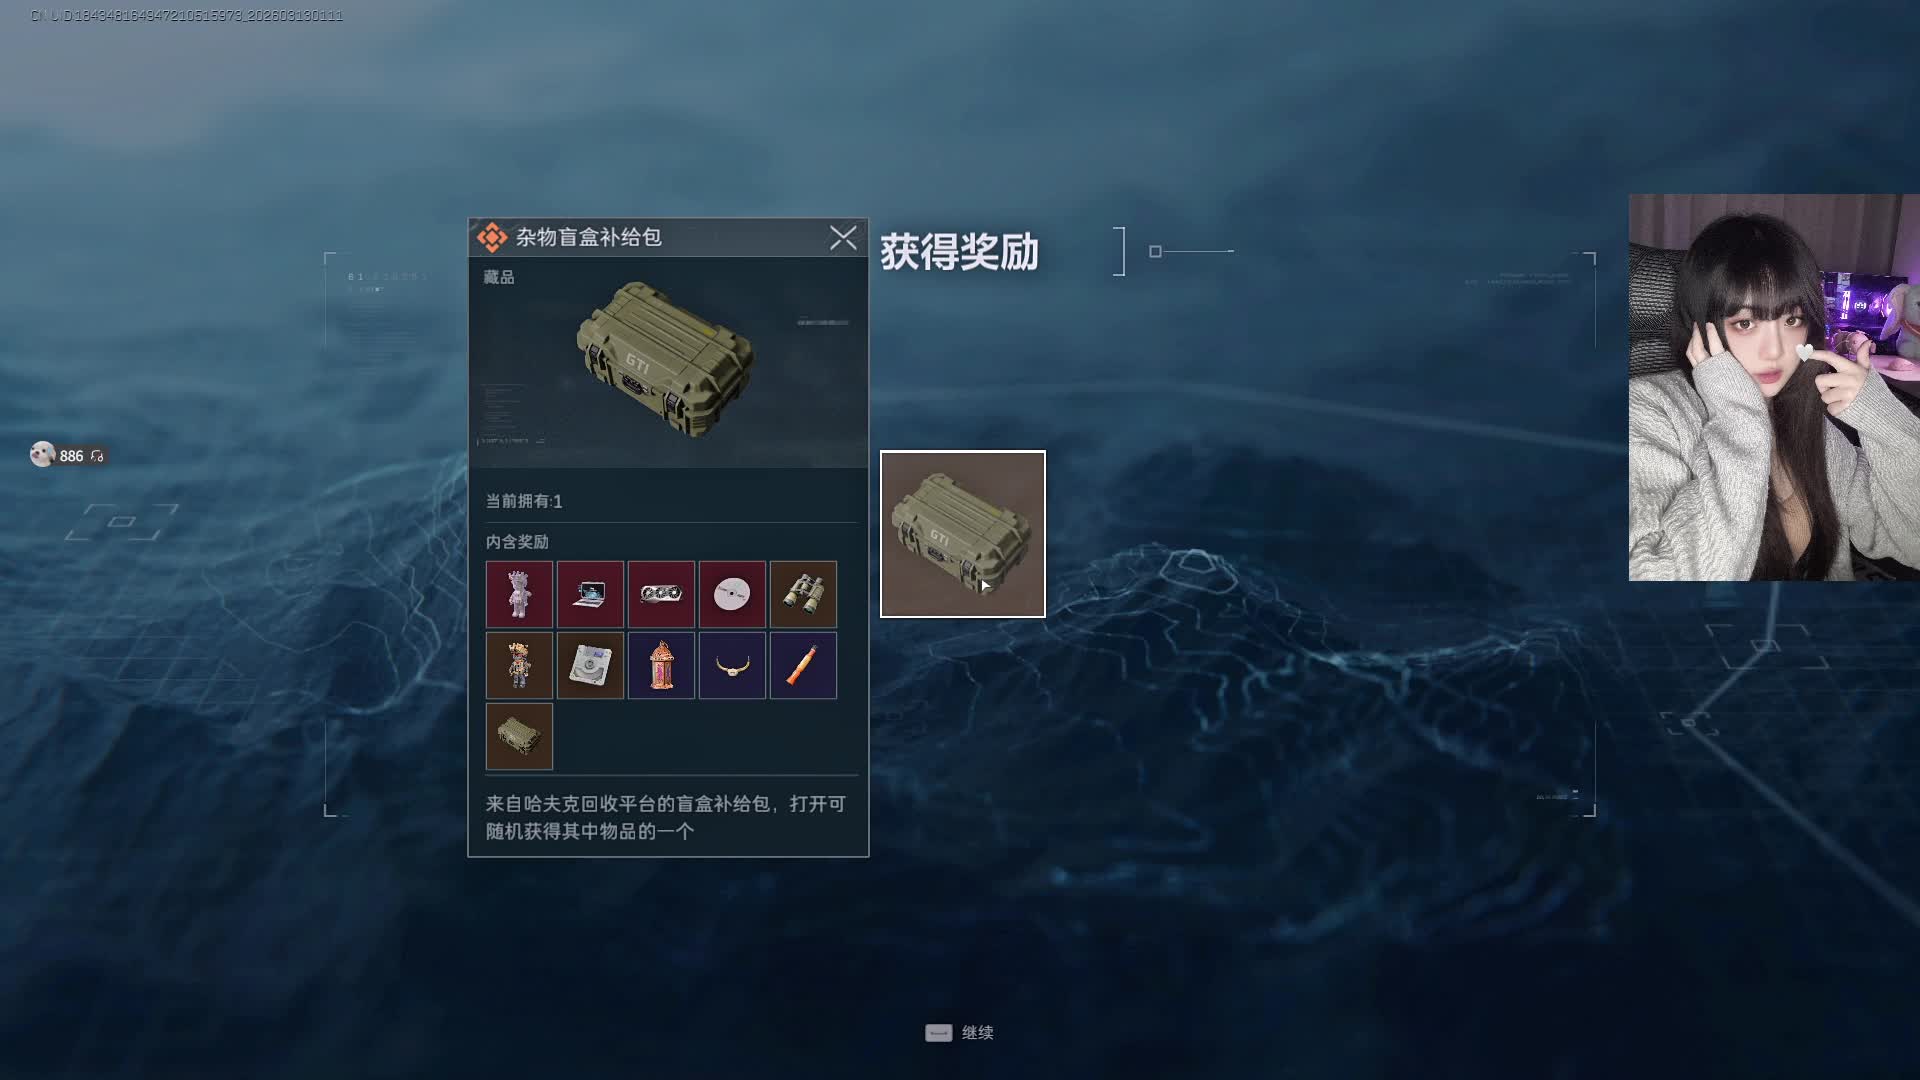Click the large GTI crate preview image
1920x1080 pixels.
coord(664,360)
